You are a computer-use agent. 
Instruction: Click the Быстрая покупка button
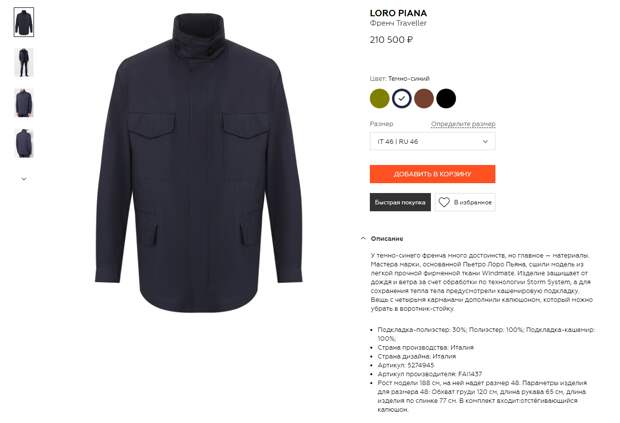400,202
